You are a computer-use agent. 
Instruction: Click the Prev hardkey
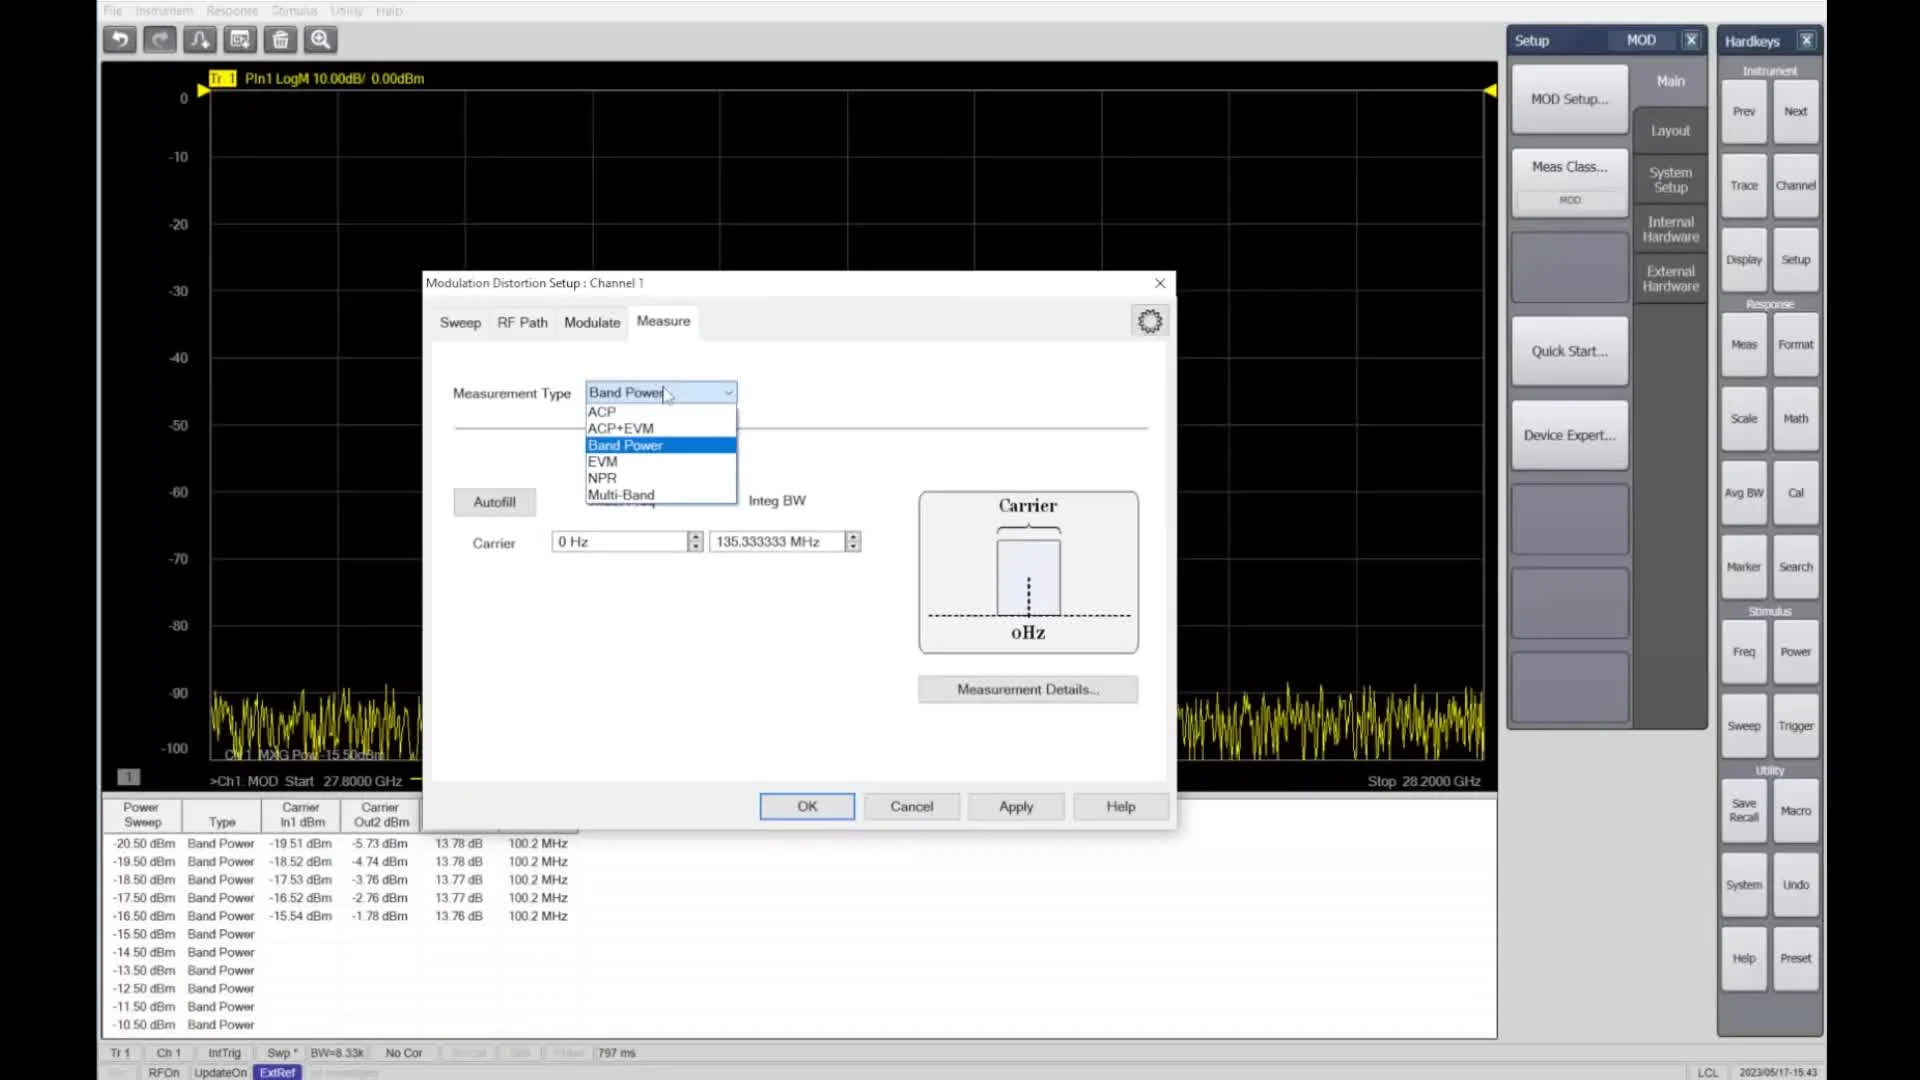(1744, 111)
